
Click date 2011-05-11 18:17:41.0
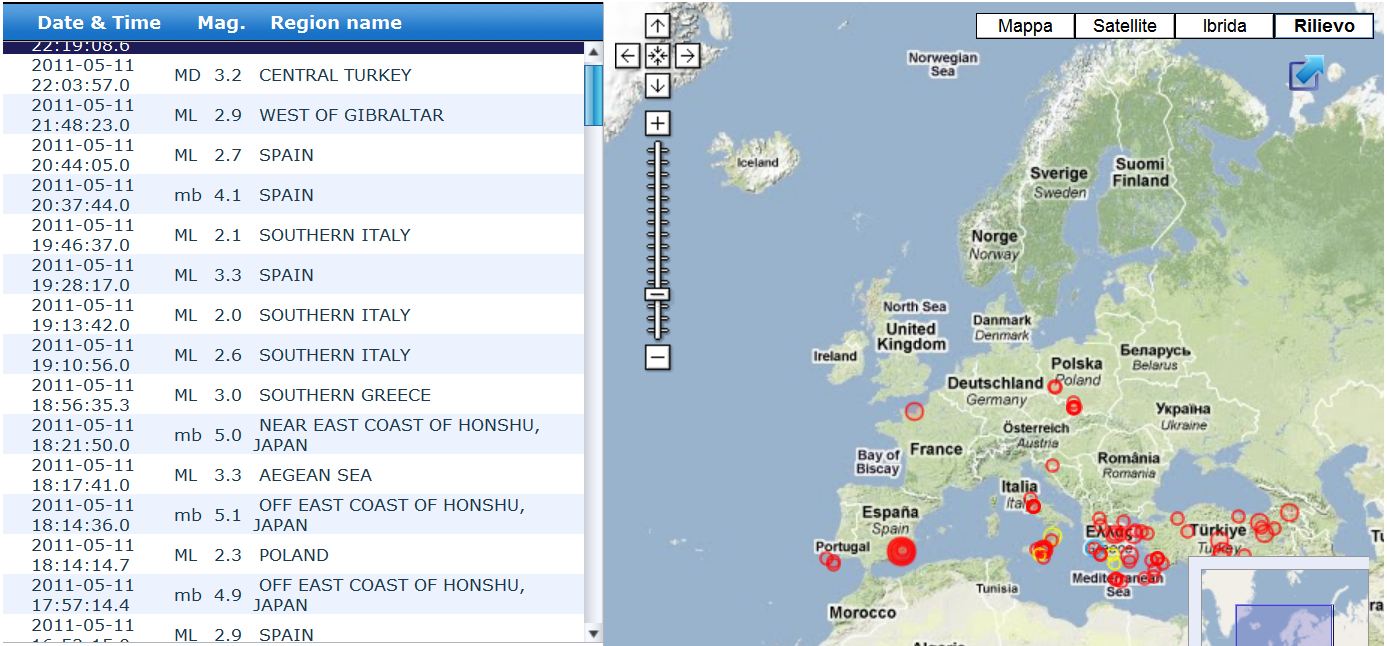point(82,474)
